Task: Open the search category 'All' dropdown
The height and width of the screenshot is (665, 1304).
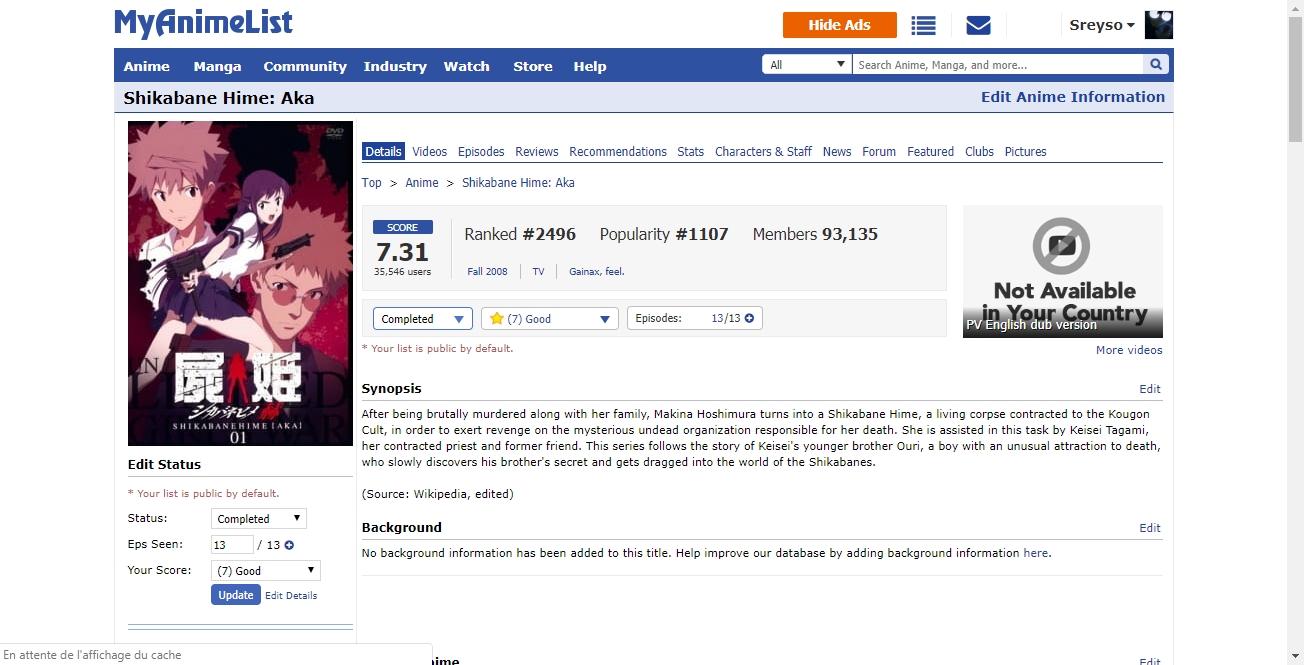Action: 807,65
